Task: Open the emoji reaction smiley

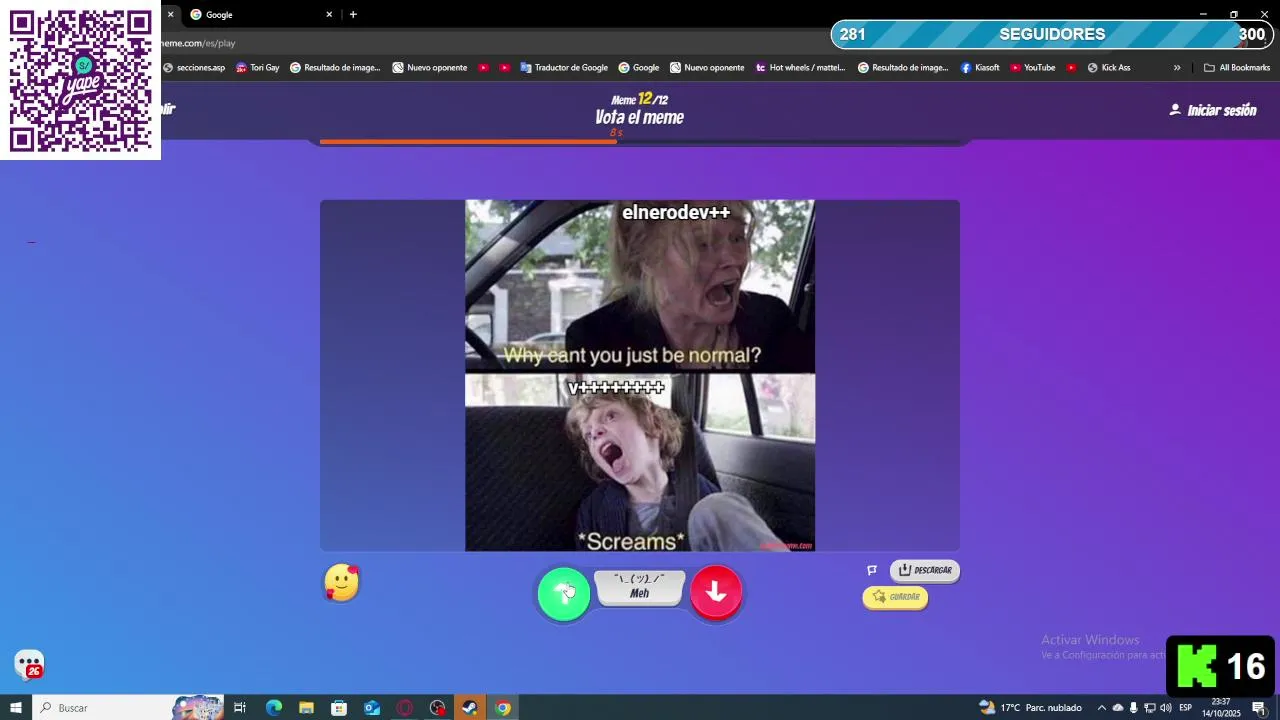Action: pyautogui.click(x=342, y=583)
